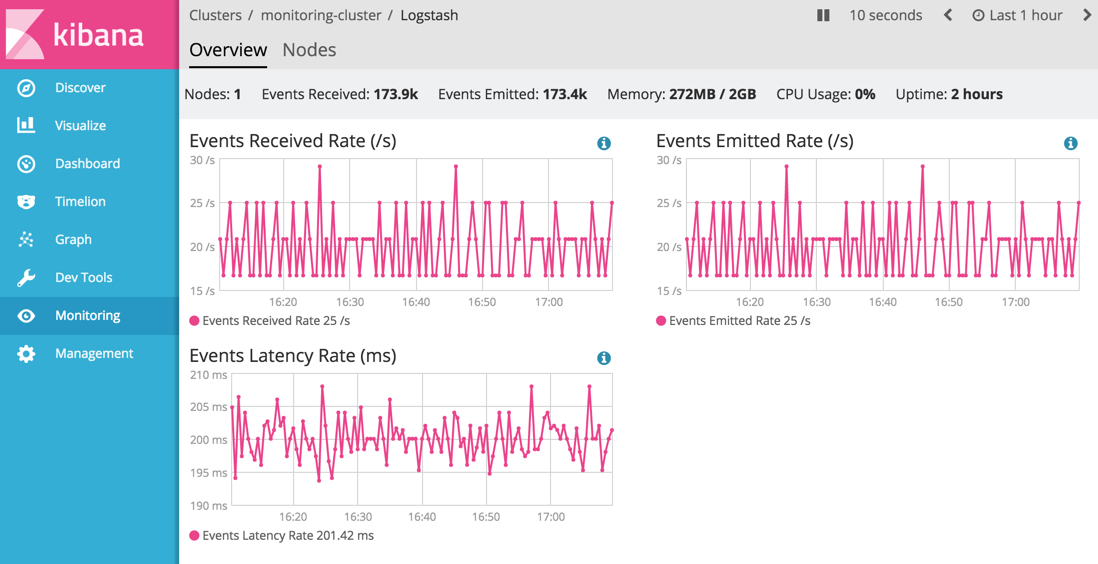Click the Monitoring eye icon
Viewport: 1098px width, 564px height.
pos(26,315)
